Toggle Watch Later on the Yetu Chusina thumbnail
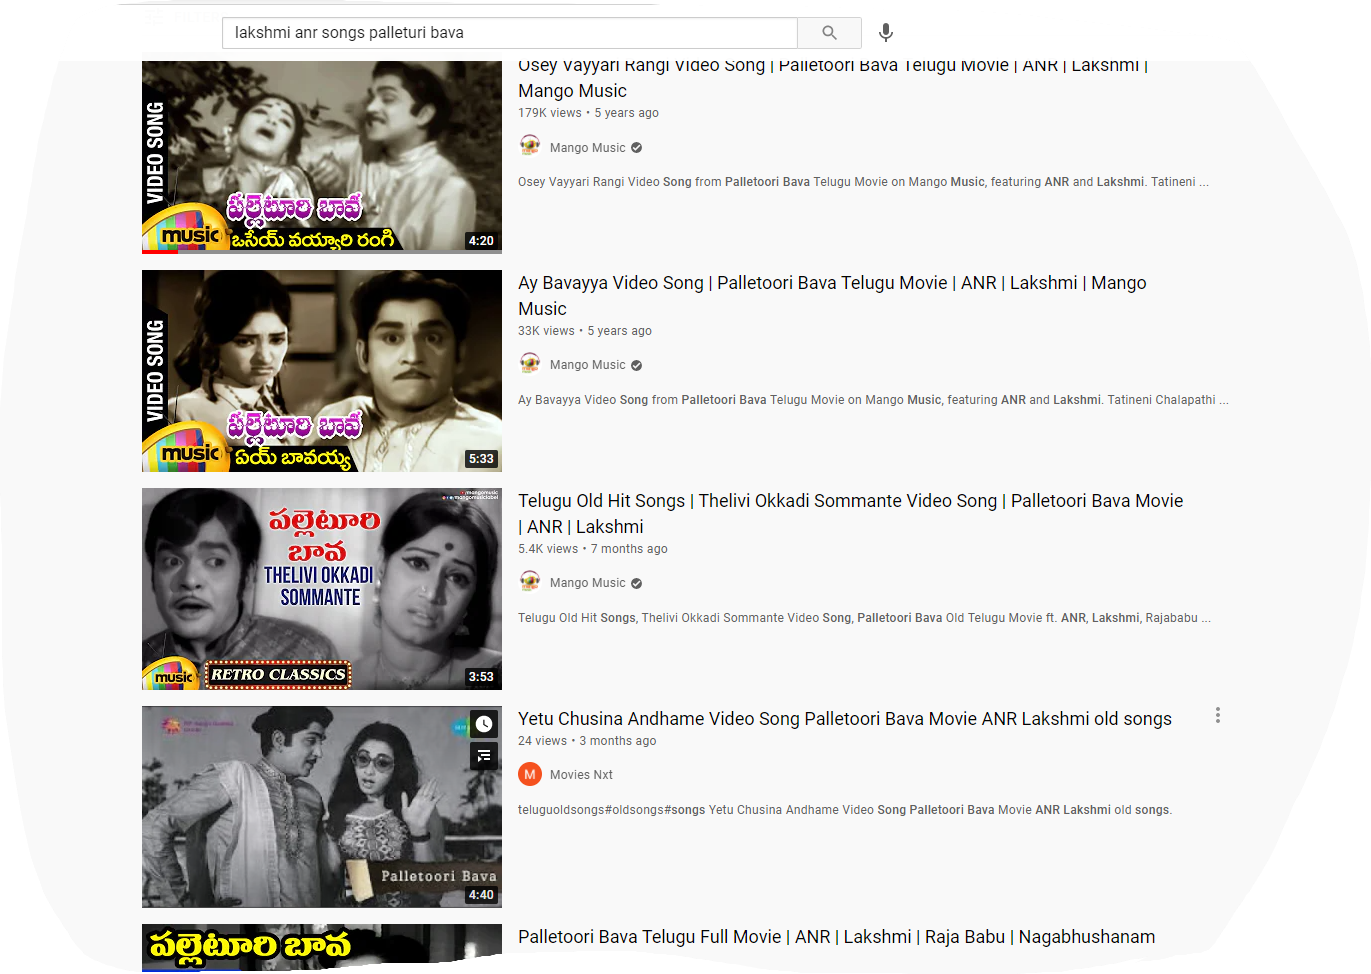Viewport: 1371px width, 974px height. (x=484, y=724)
